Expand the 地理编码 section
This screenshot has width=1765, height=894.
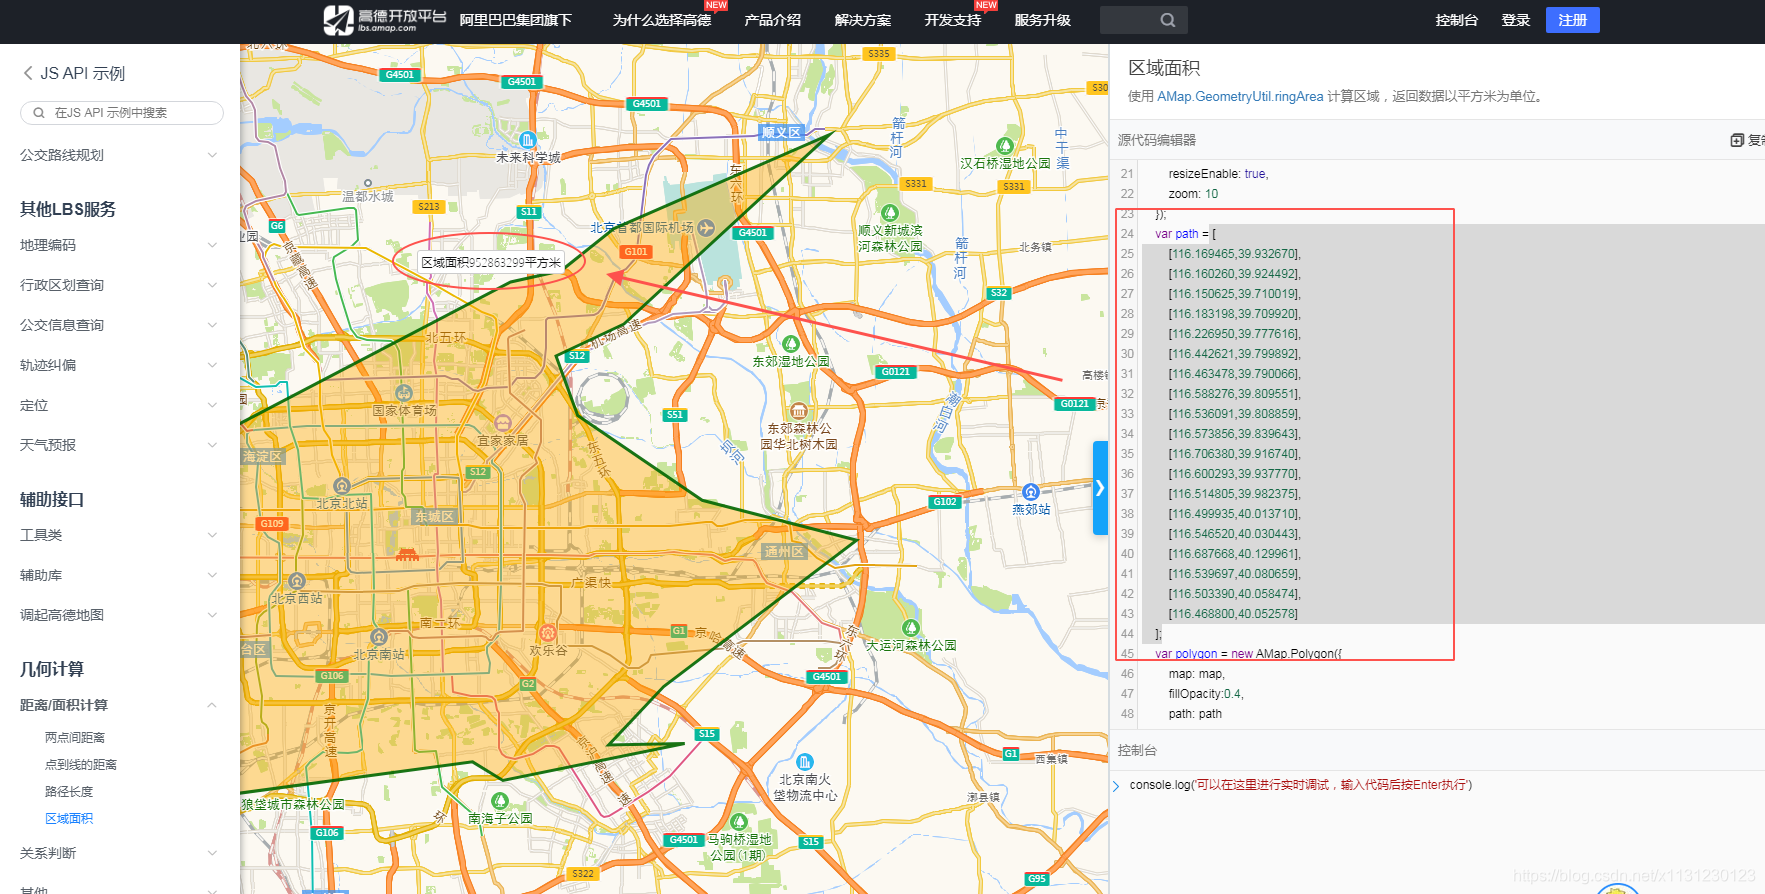120,245
